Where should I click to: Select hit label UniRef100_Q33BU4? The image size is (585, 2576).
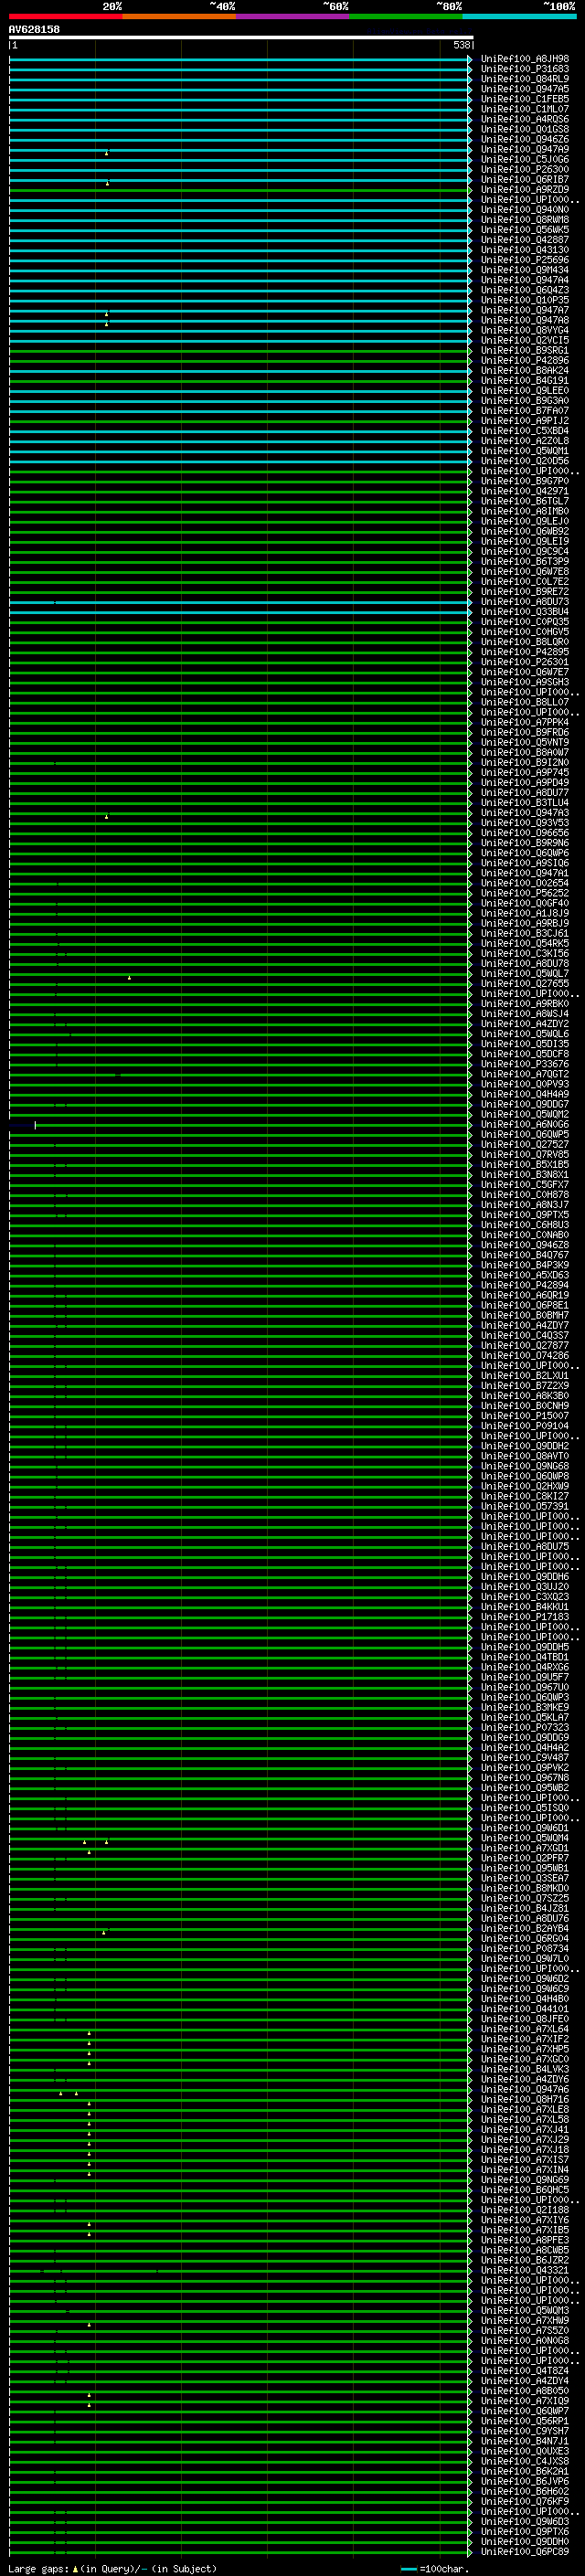coord(525,611)
